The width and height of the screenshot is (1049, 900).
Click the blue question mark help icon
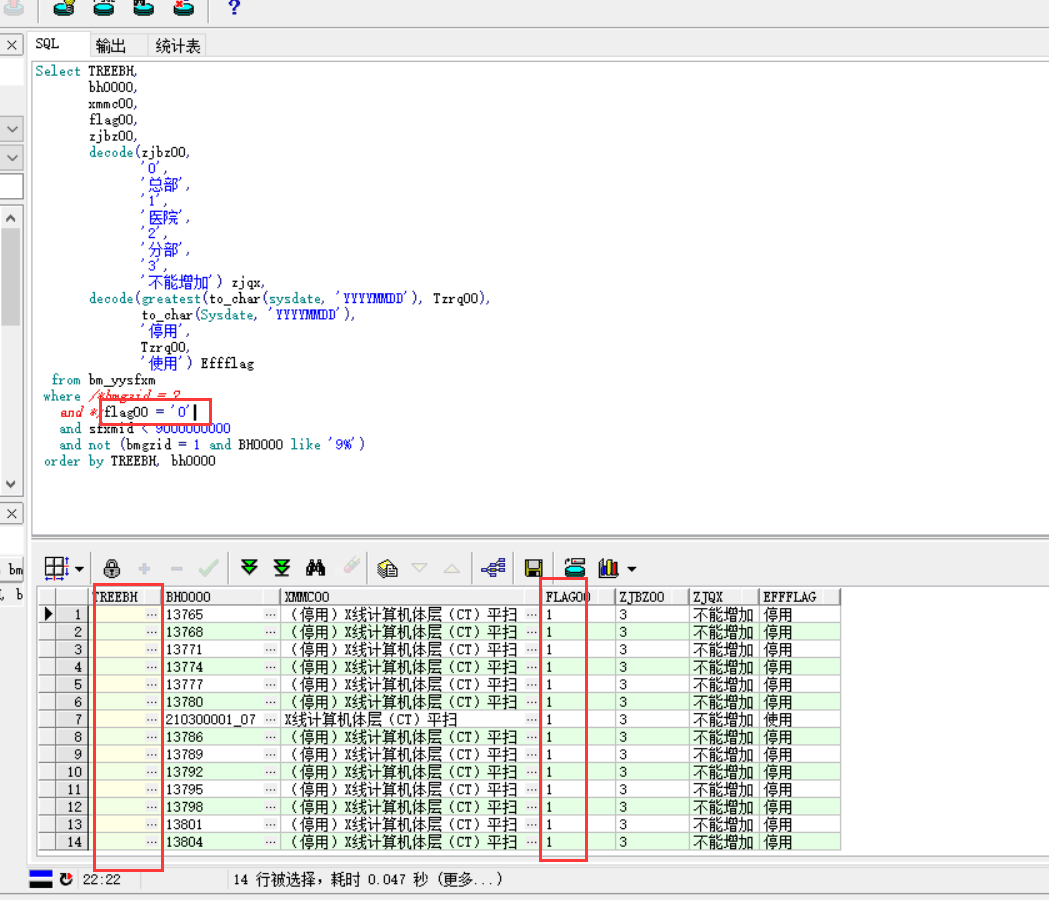click(x=234, y=9)
